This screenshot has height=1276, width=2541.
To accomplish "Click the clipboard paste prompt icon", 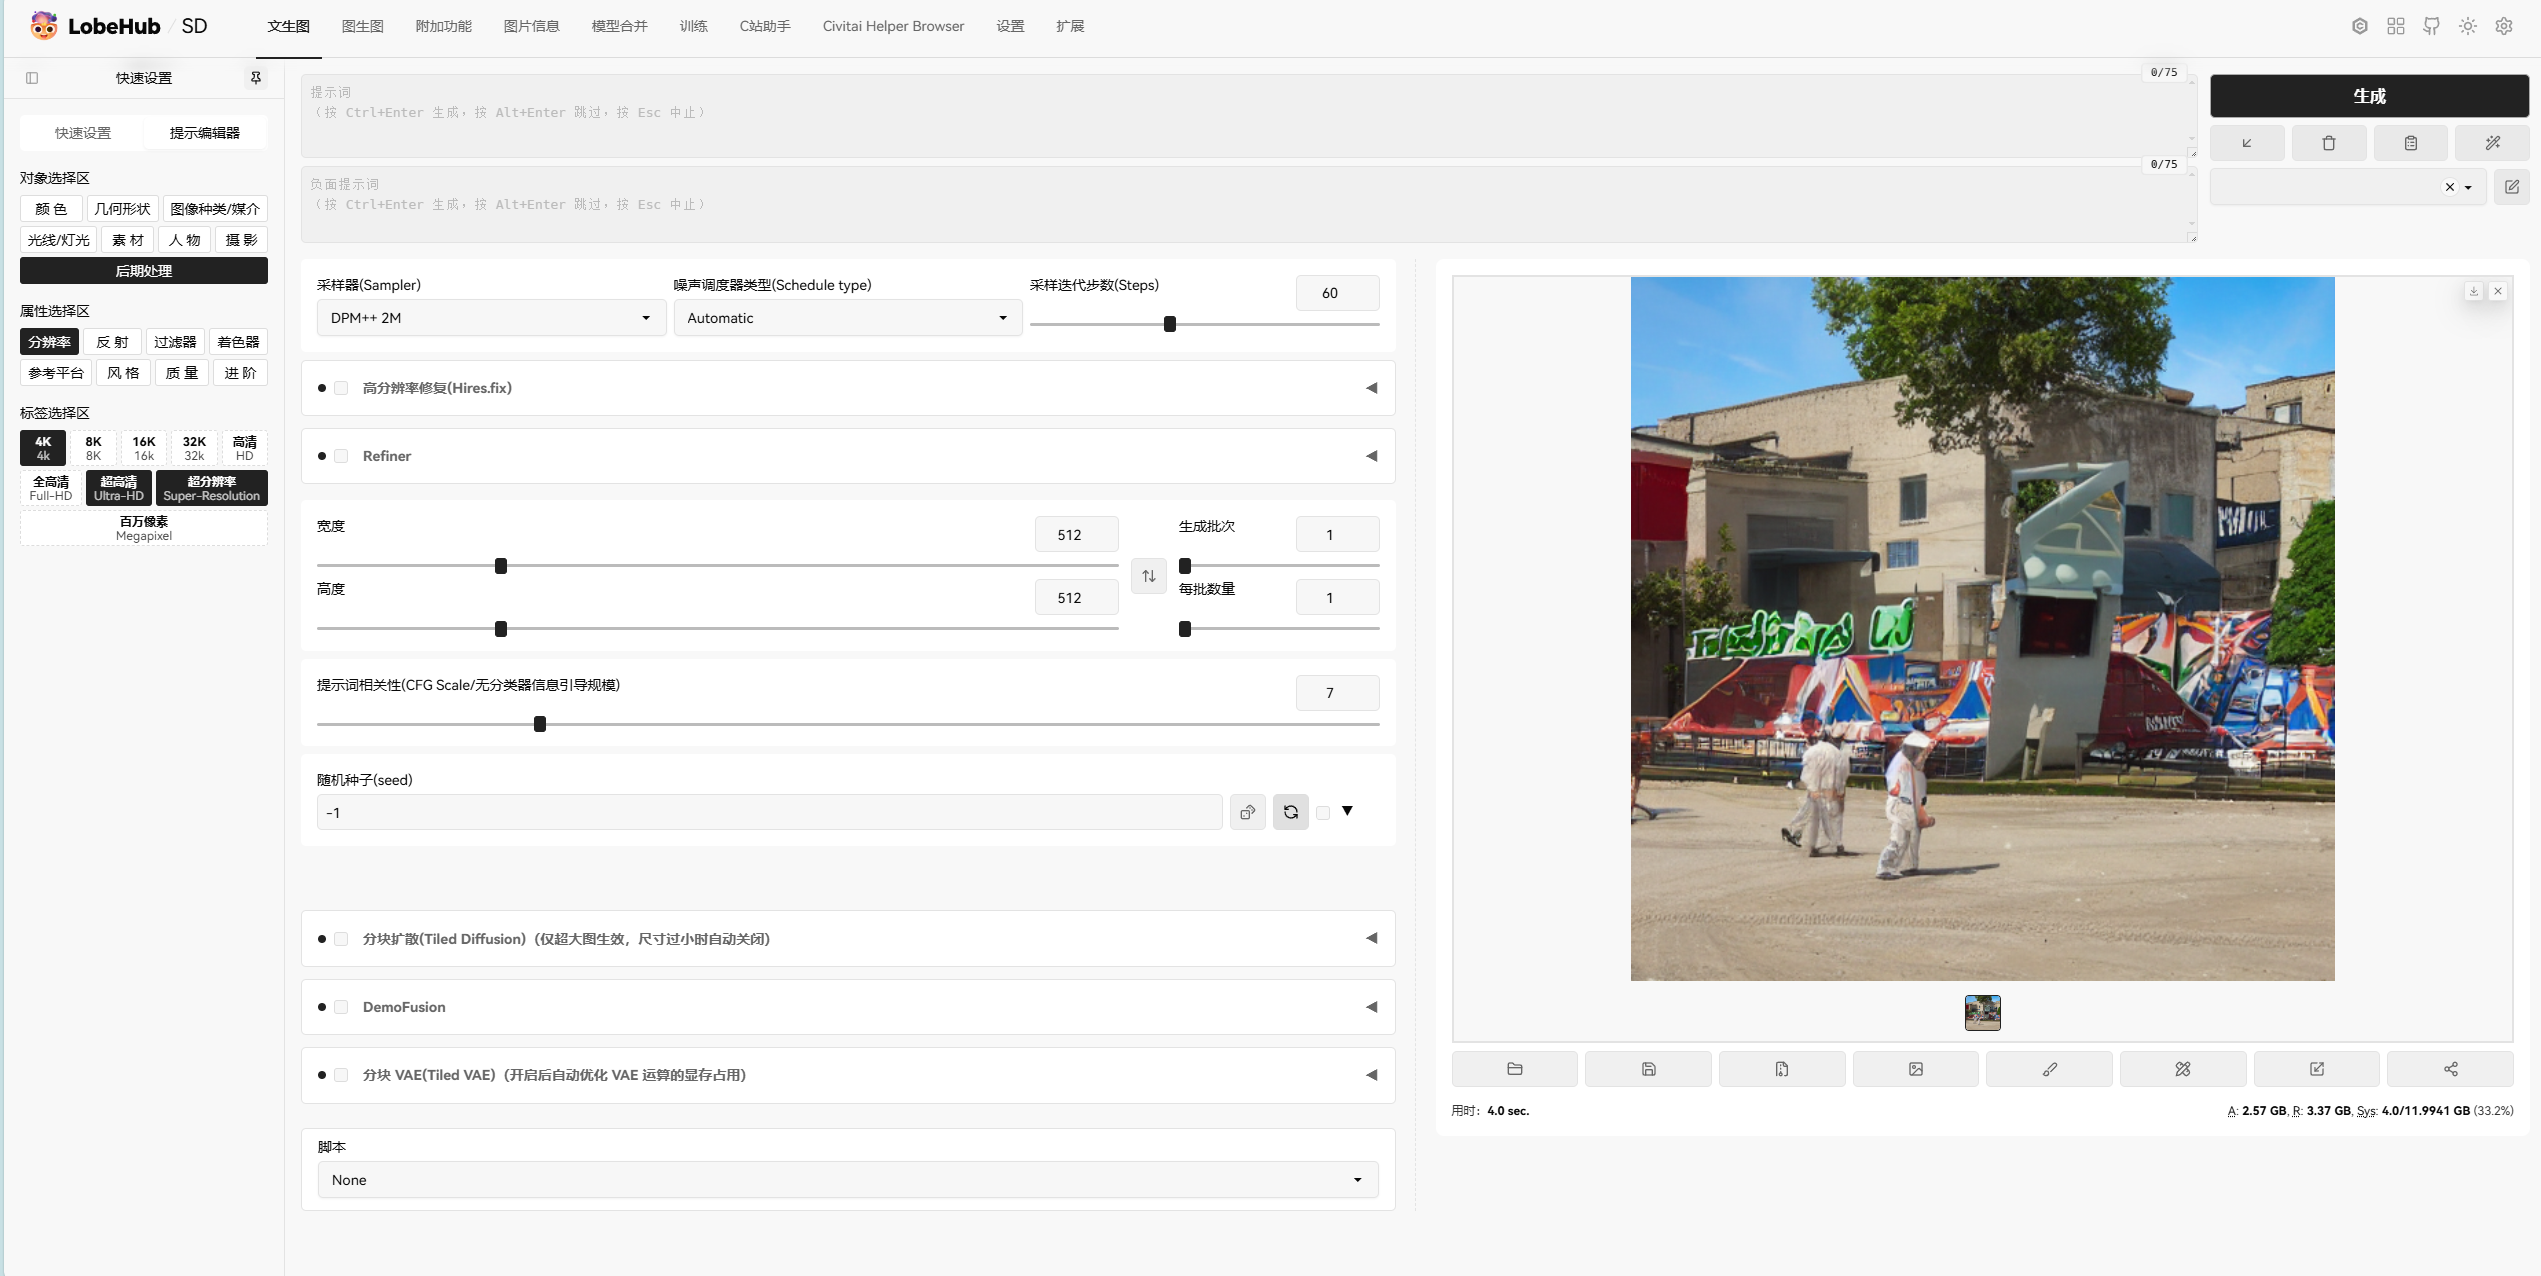I will pyautogui.click(x=2410, y=143).
